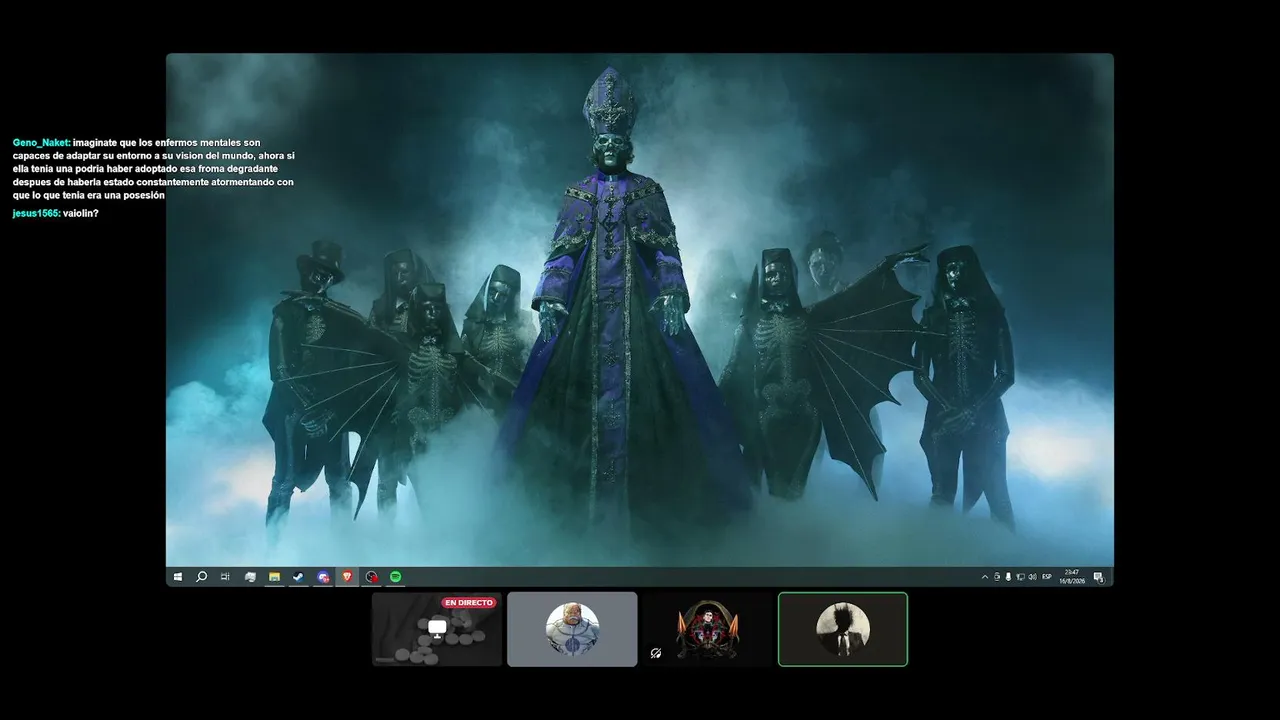This screenshot has height=720, width=1280.
Task: Select the EN DIRECTO screen share tile
Action: 437,629
